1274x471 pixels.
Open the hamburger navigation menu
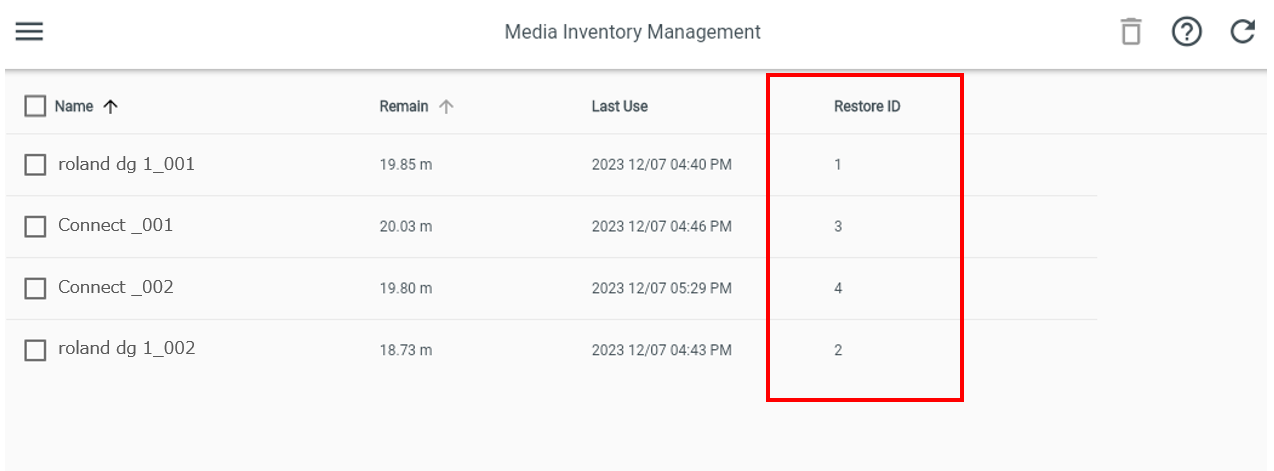pyautogui.click(x=29, y=32)
